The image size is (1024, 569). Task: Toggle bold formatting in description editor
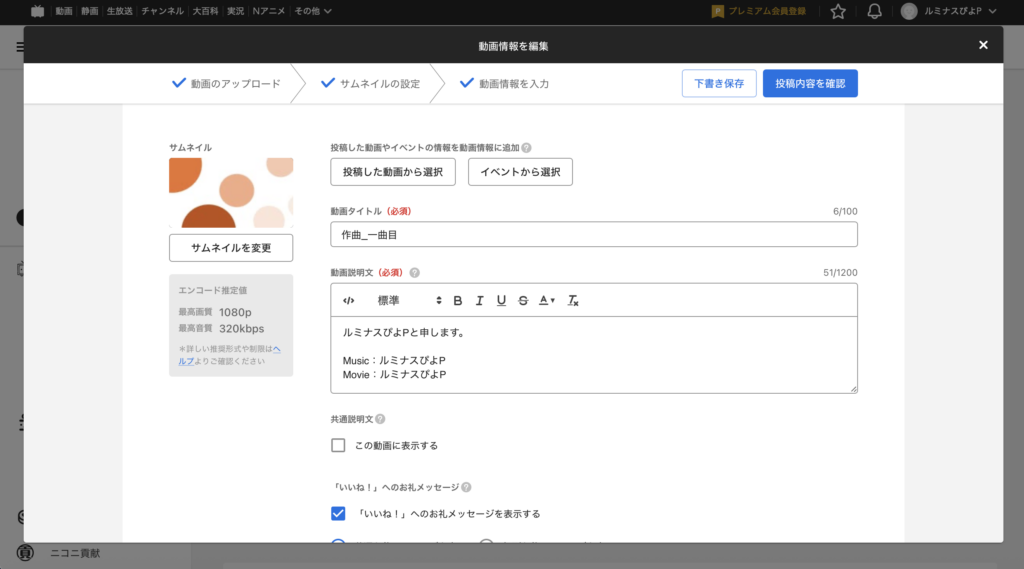pyautogui.click(x=458, y=300)
